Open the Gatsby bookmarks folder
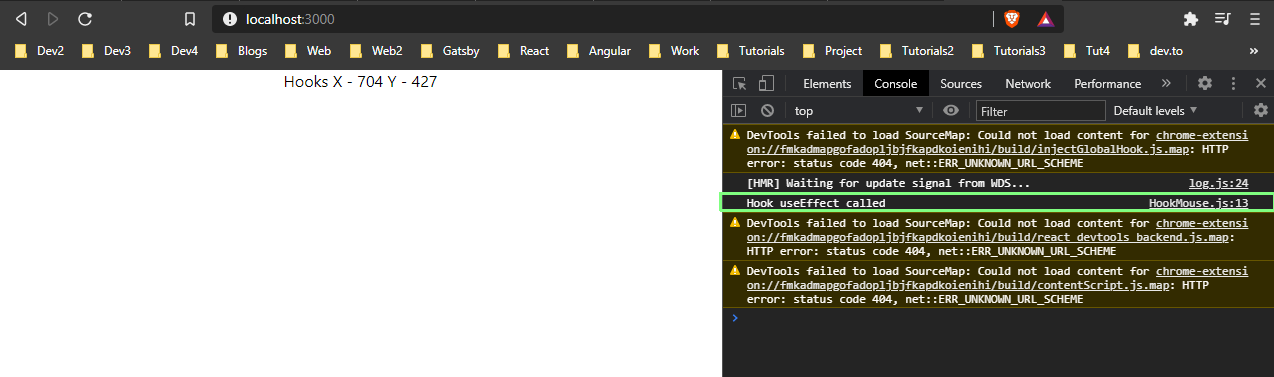This screenshot has height=377, width=1274. click(449, 51)
